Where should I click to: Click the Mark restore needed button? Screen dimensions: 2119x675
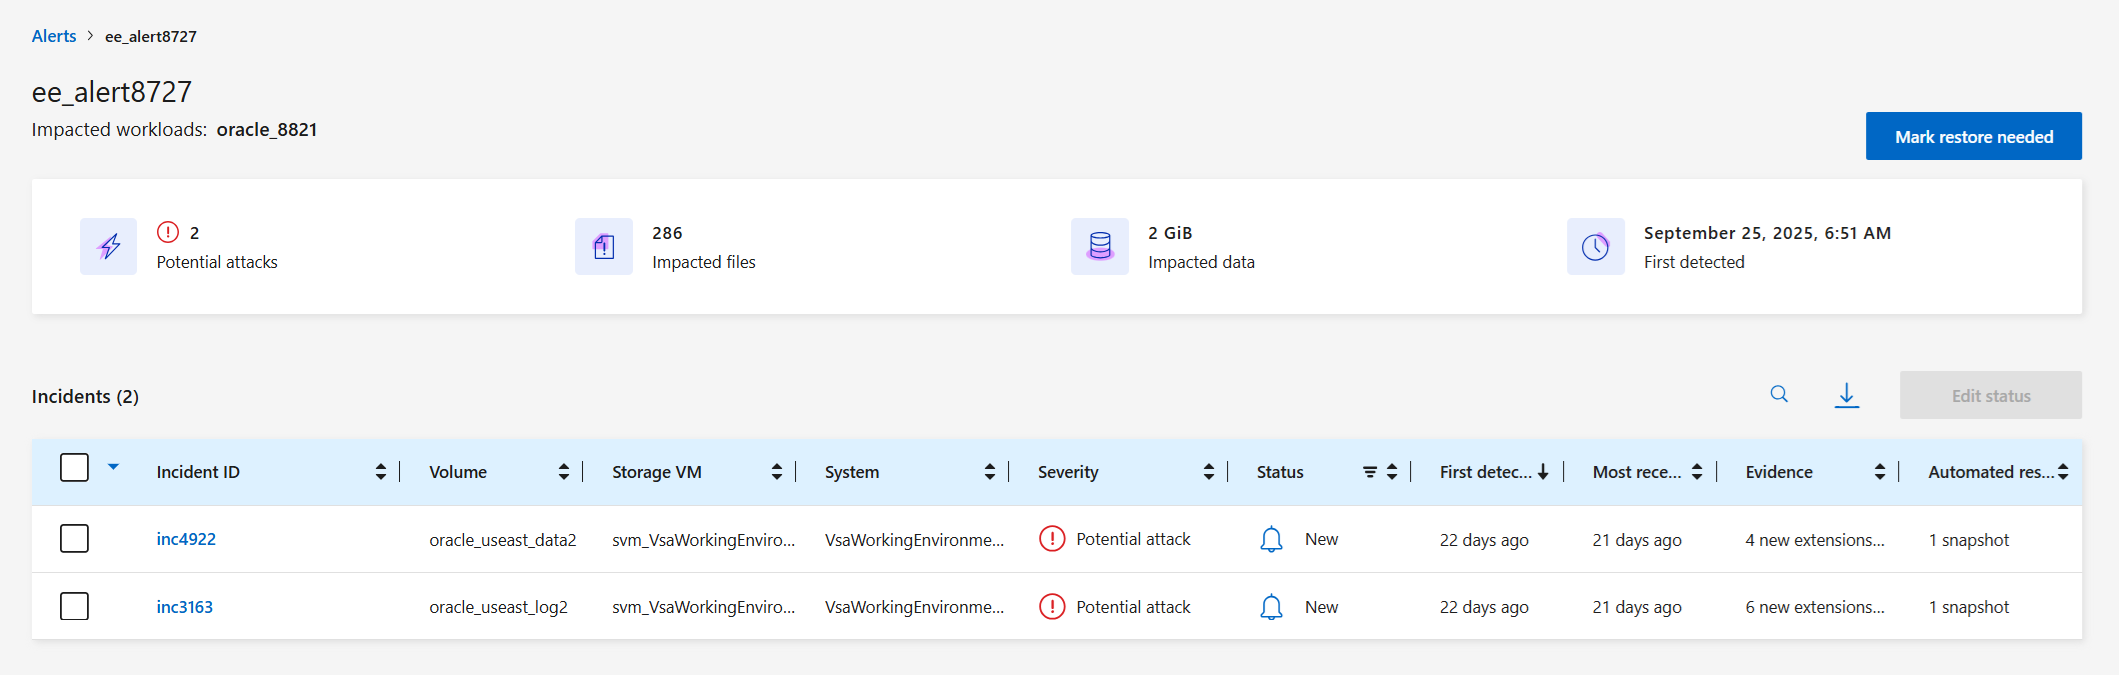(1973, 136)
